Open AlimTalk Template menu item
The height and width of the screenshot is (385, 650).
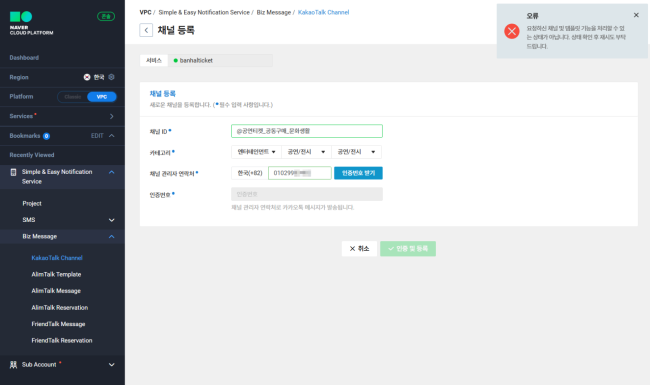56,274
